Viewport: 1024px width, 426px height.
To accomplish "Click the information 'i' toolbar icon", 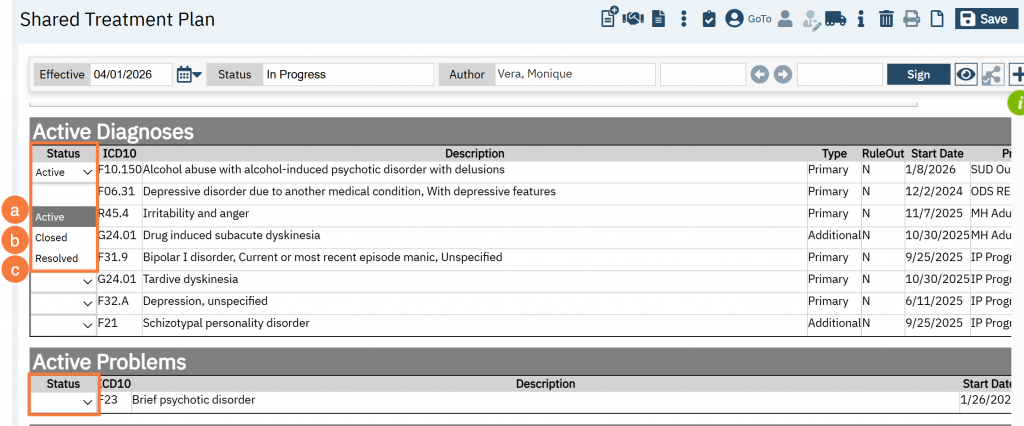I will tap(860, 19).
